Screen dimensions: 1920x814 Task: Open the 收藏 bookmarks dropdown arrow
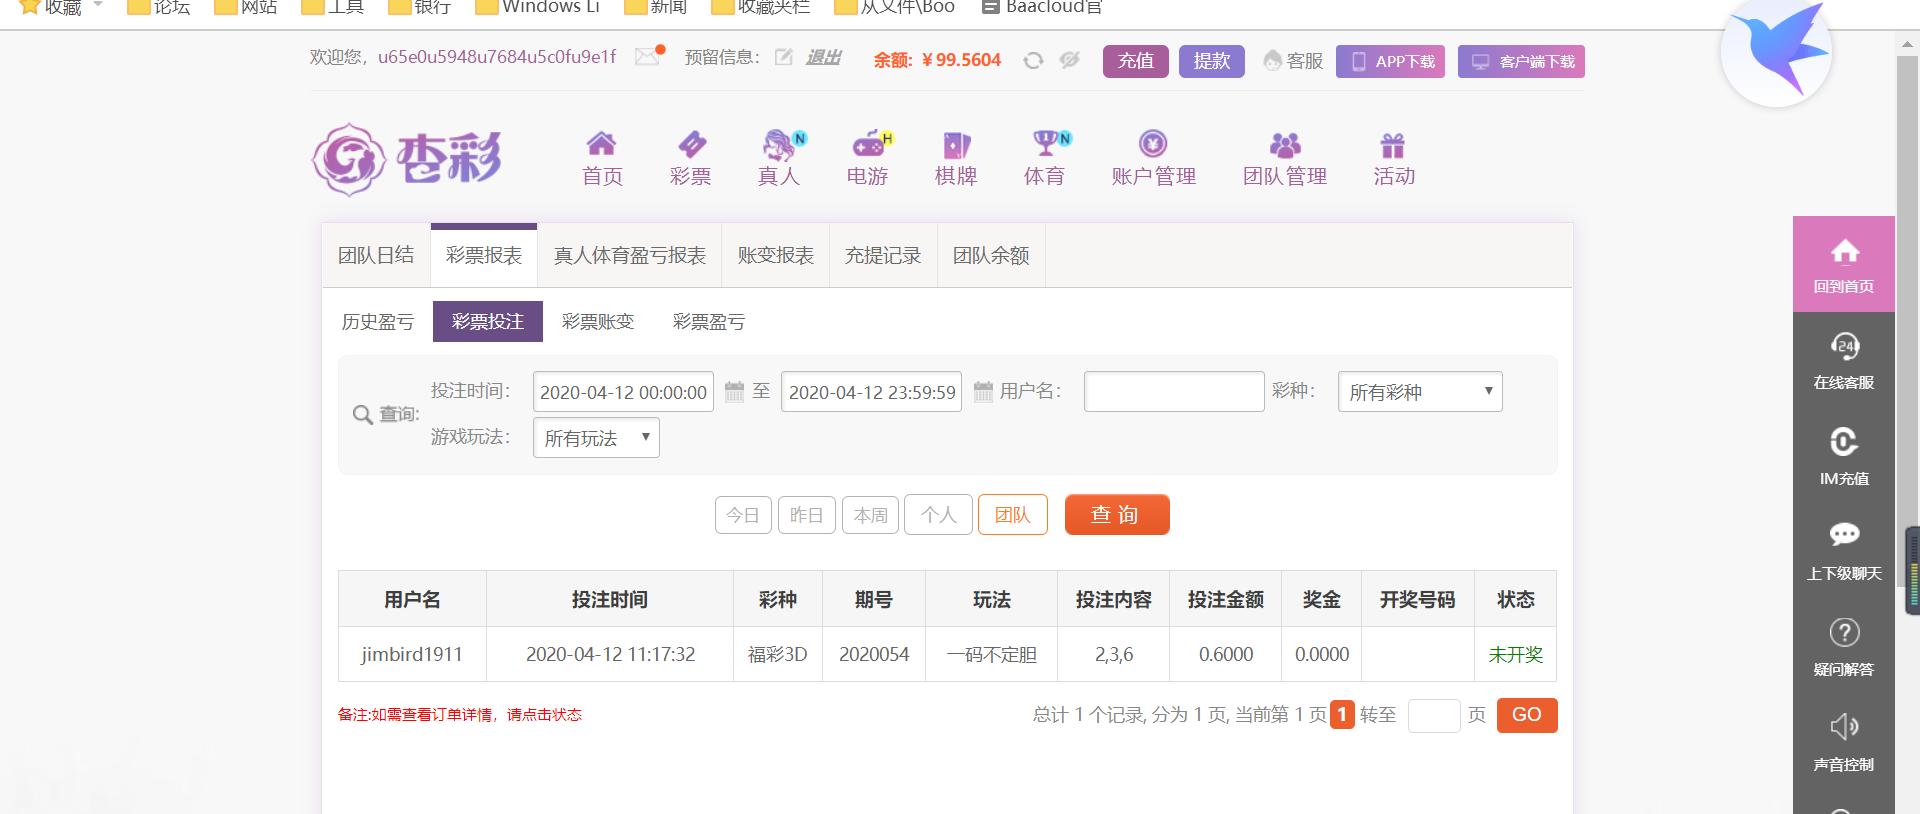click(x=98, y=6)
